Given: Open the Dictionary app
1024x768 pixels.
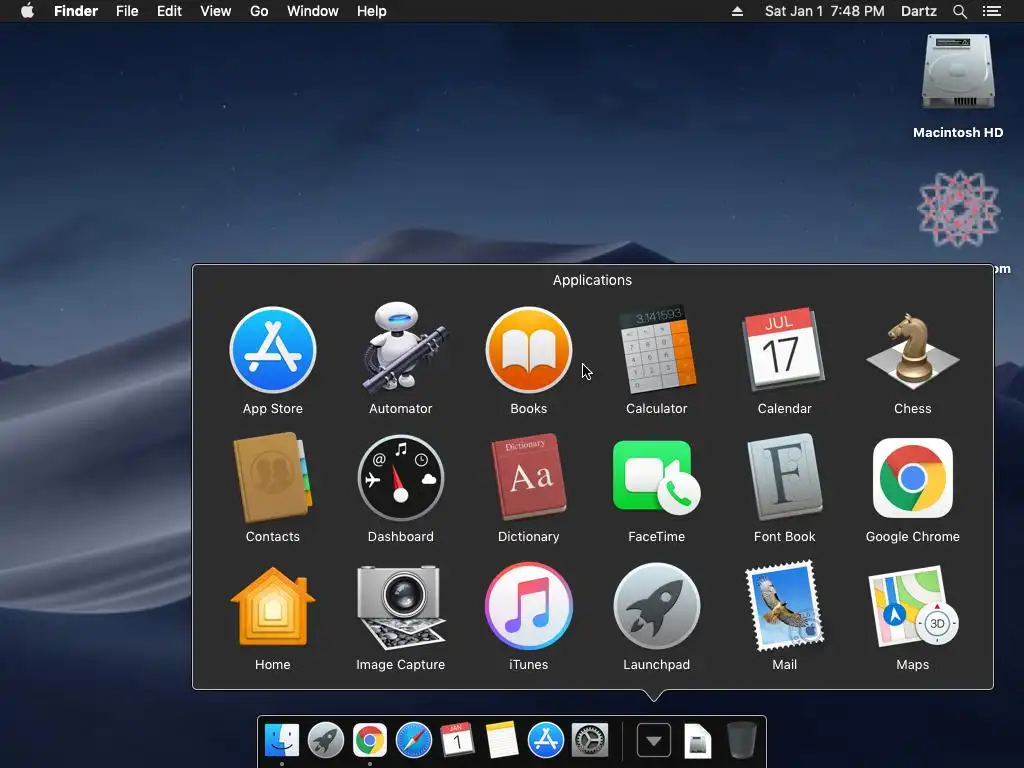Looking at the screenshot, I should [529, 477].
